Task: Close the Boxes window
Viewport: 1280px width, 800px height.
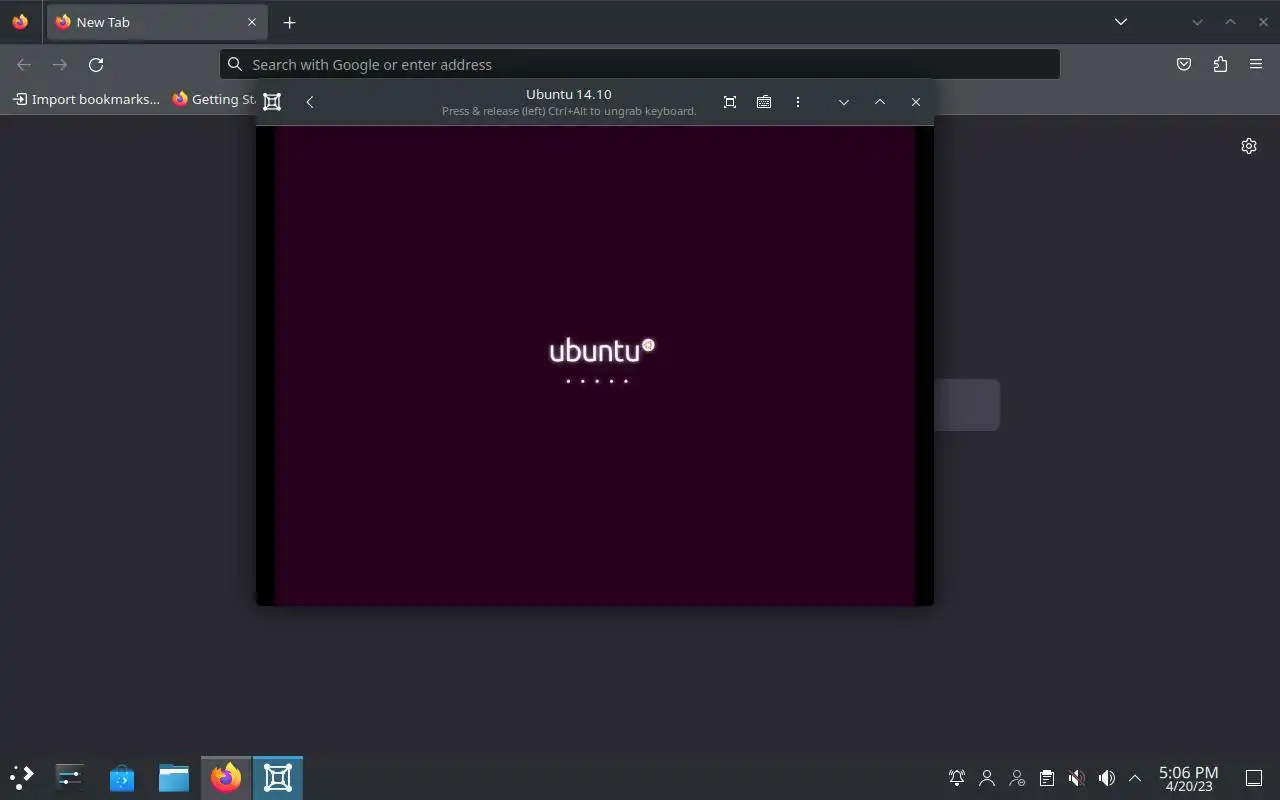Action: [916, 102]
